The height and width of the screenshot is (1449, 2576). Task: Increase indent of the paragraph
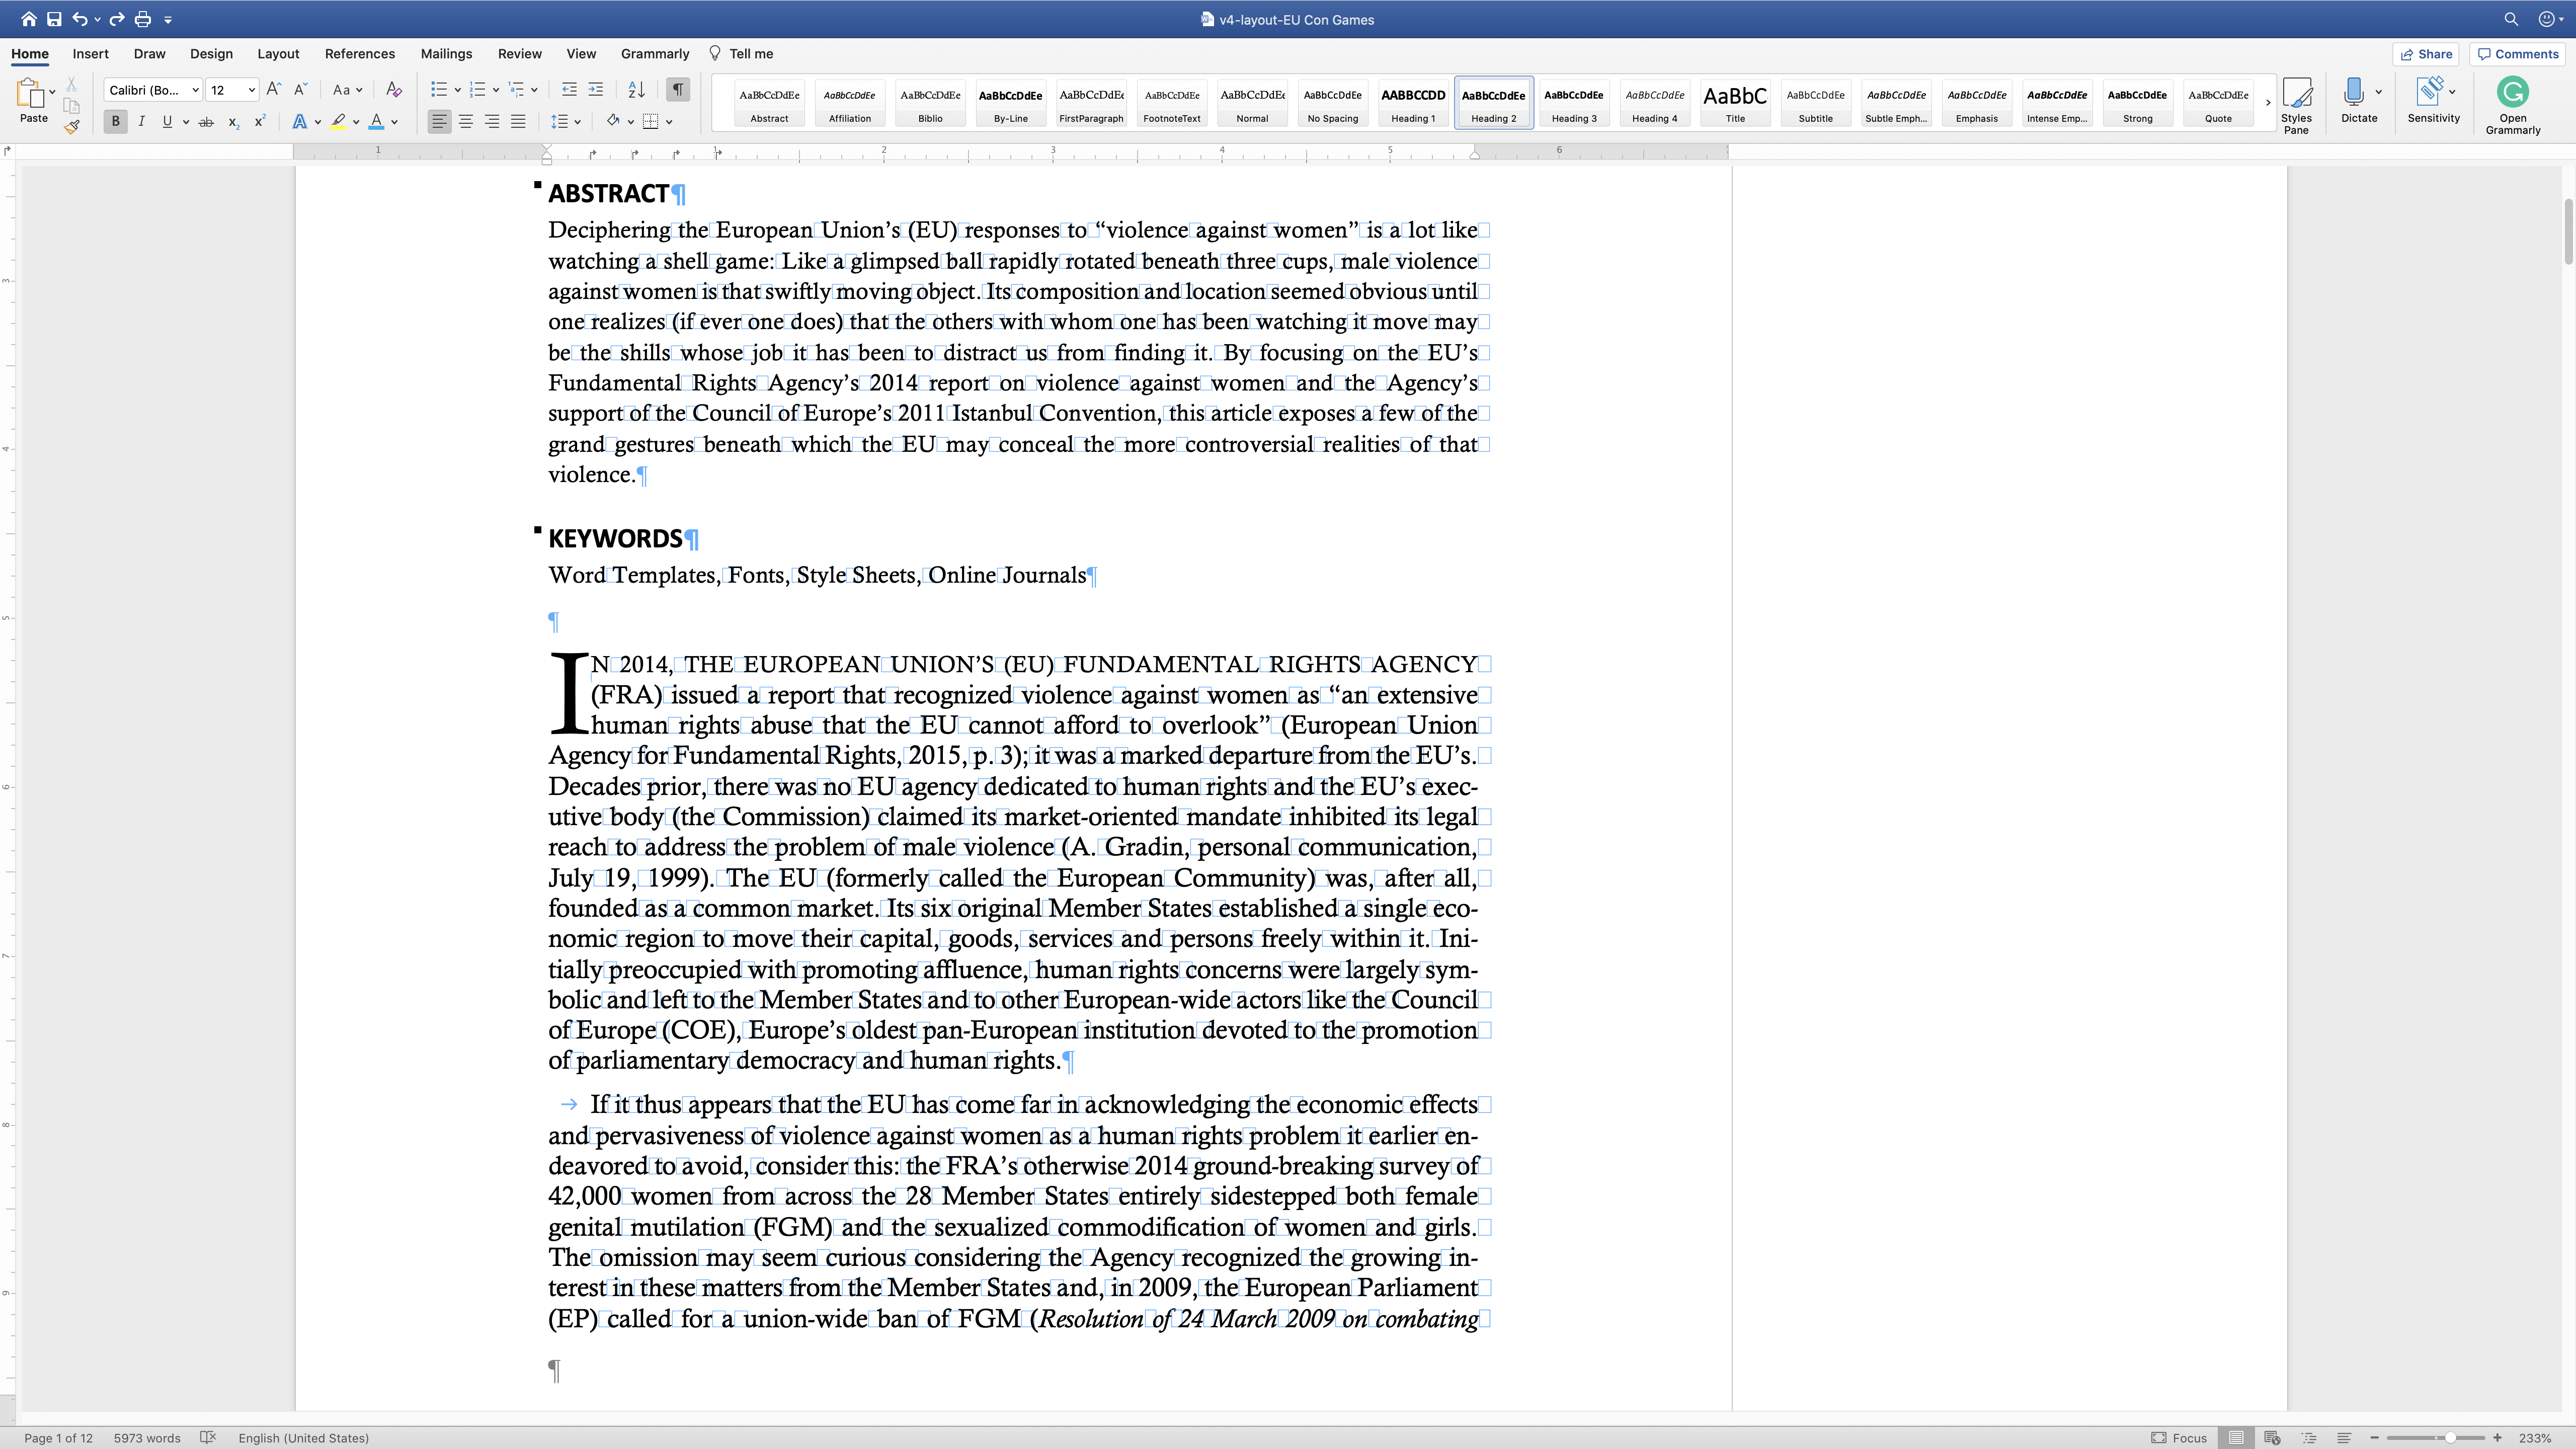coord(596,90)
